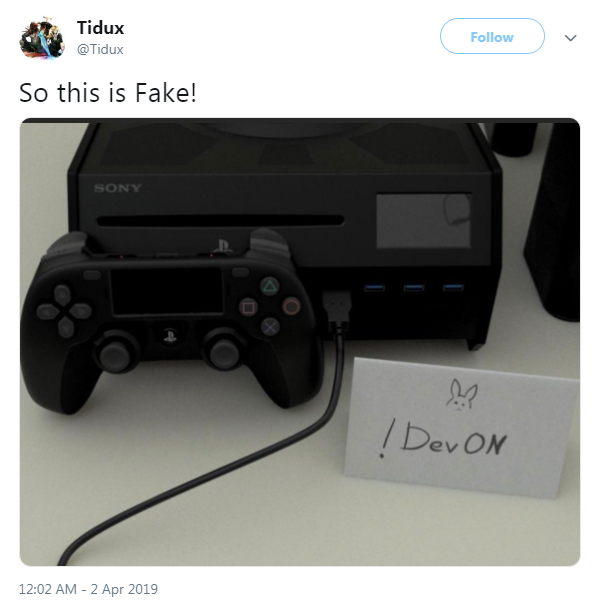Click the controller's left analog stick
The width and height of the screenshot is (601, 608).
pyautogui.click(x=114, y=353)
